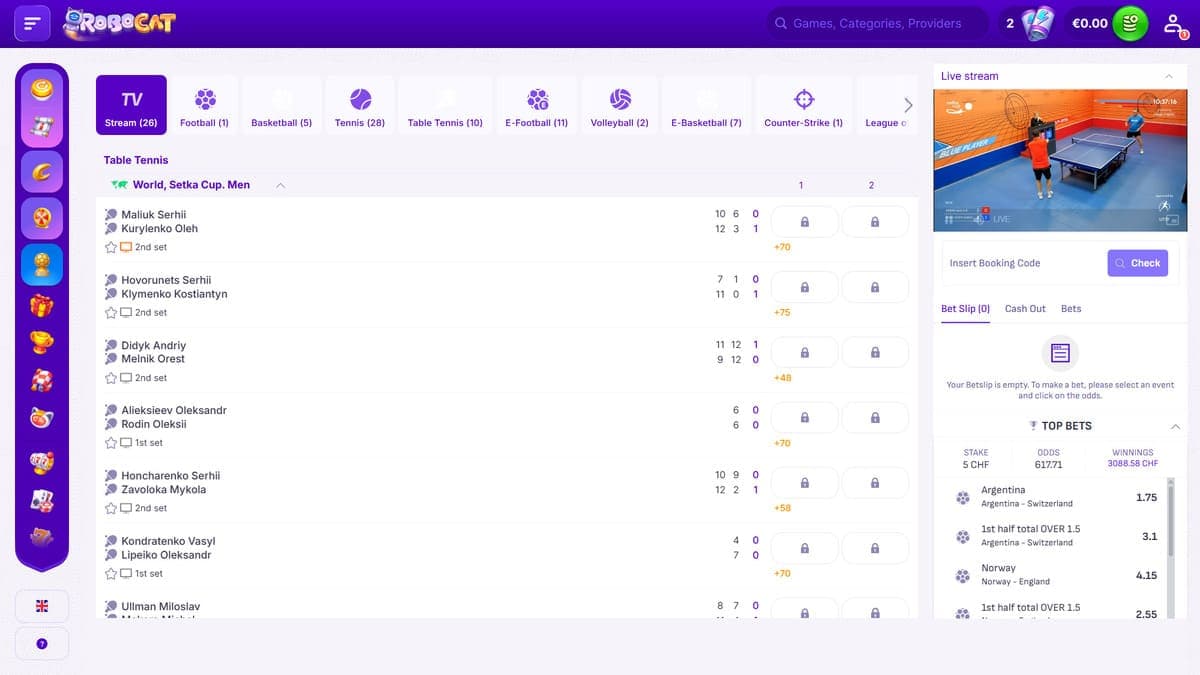Image resolution: width=1200 pixels, height=675 pixels.
Task: Open the roulette wheel icon in sidebar
Action: click(x=42, y=217)
